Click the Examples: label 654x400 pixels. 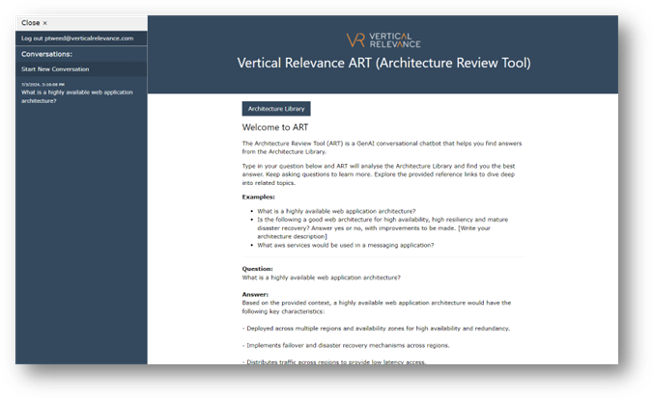[x=258, y=197]
